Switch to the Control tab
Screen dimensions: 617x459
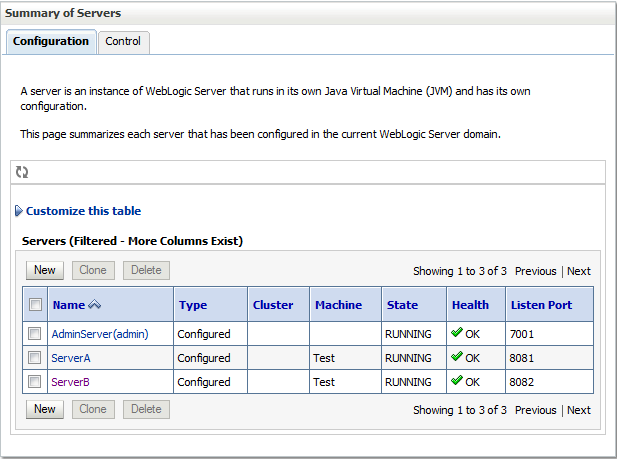[123, 41]
